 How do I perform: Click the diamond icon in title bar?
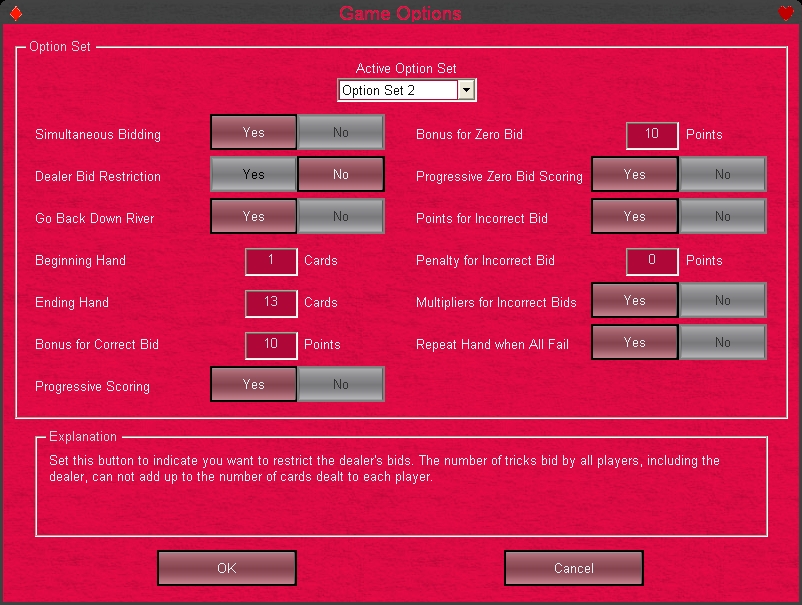pyautogui.click(x=16, y=13)
